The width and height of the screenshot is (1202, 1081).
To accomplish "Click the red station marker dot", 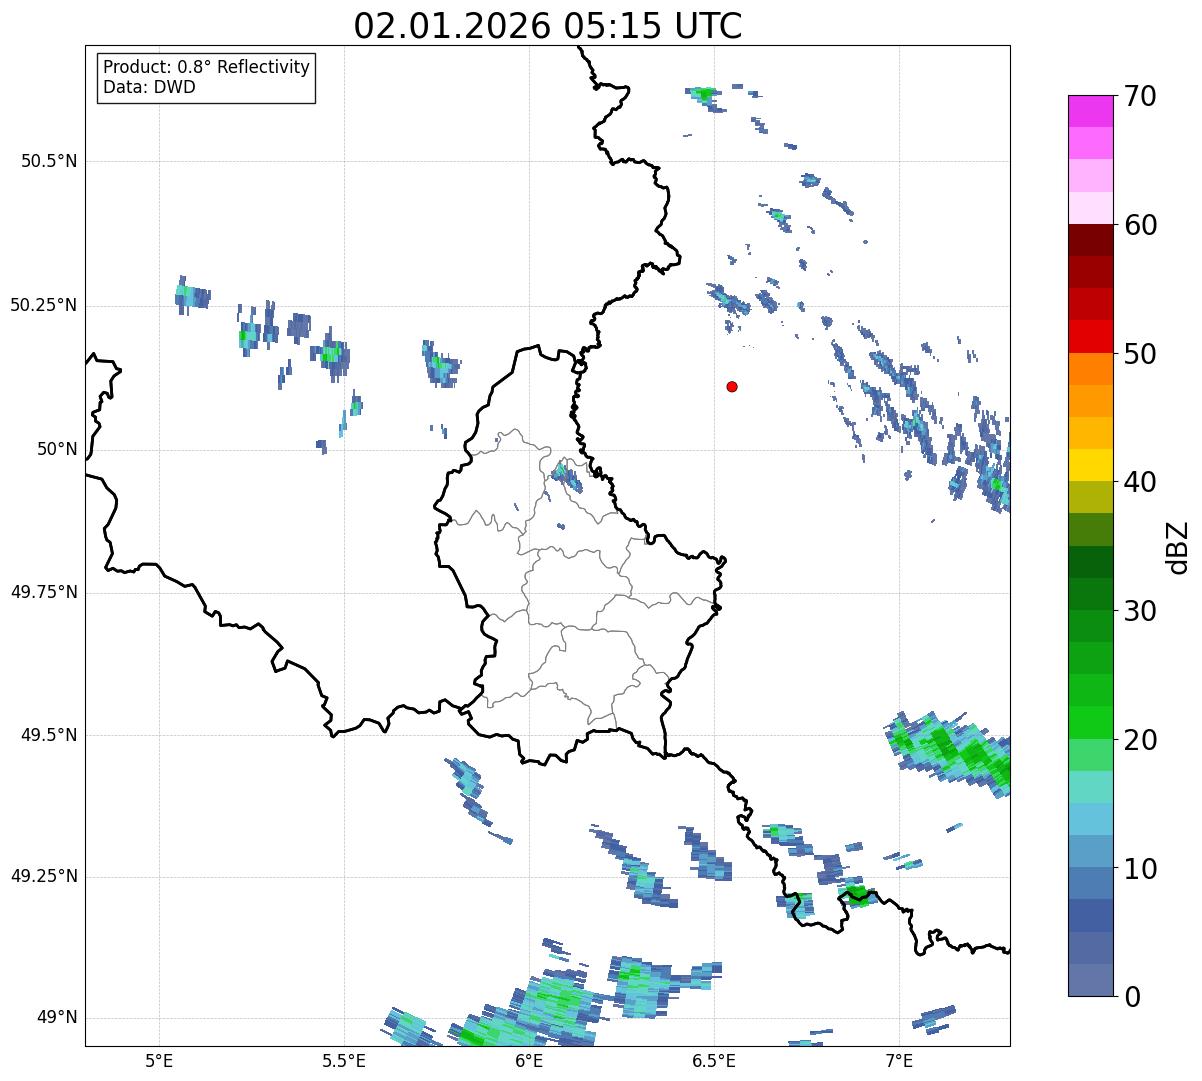I will [x=732, y=387].
